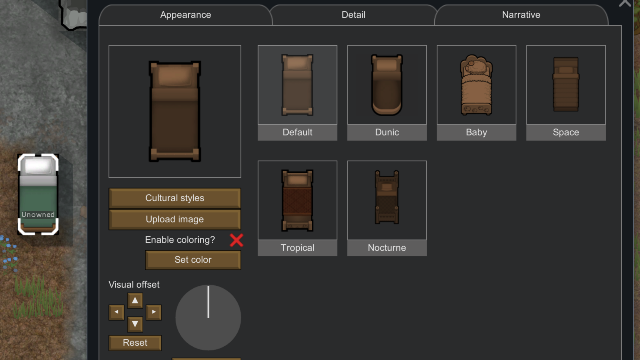Open the Narrative tab
This screenshot has height=360, width=640.
pos(521,15)
